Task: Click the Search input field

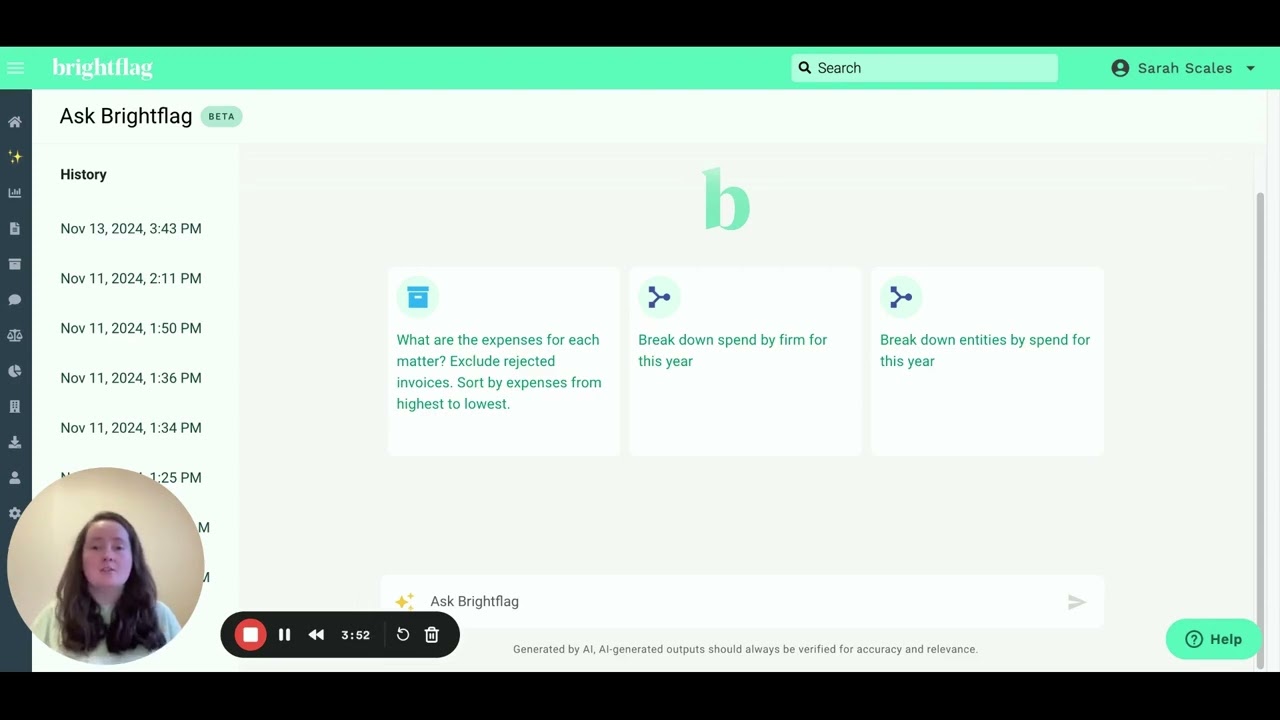Action: coord(925,68)
